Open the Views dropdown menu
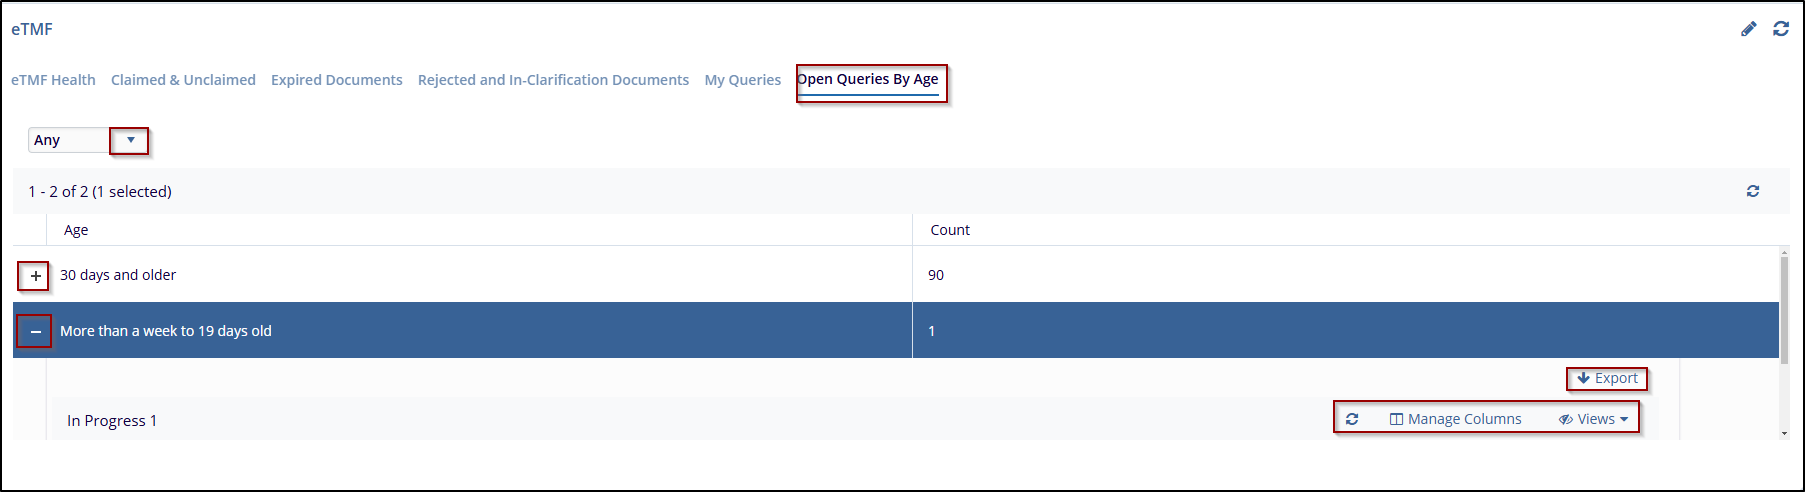Image resolution: width=1805 pixels, height=492 pixels. click(1594, 419)
